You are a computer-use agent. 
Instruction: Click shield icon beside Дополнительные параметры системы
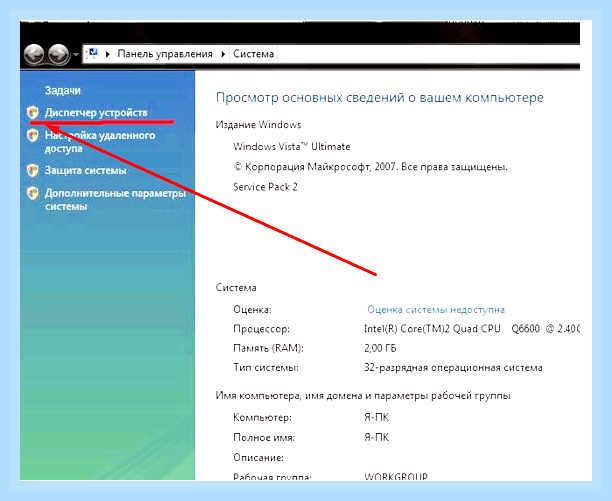tap(33, 194)
